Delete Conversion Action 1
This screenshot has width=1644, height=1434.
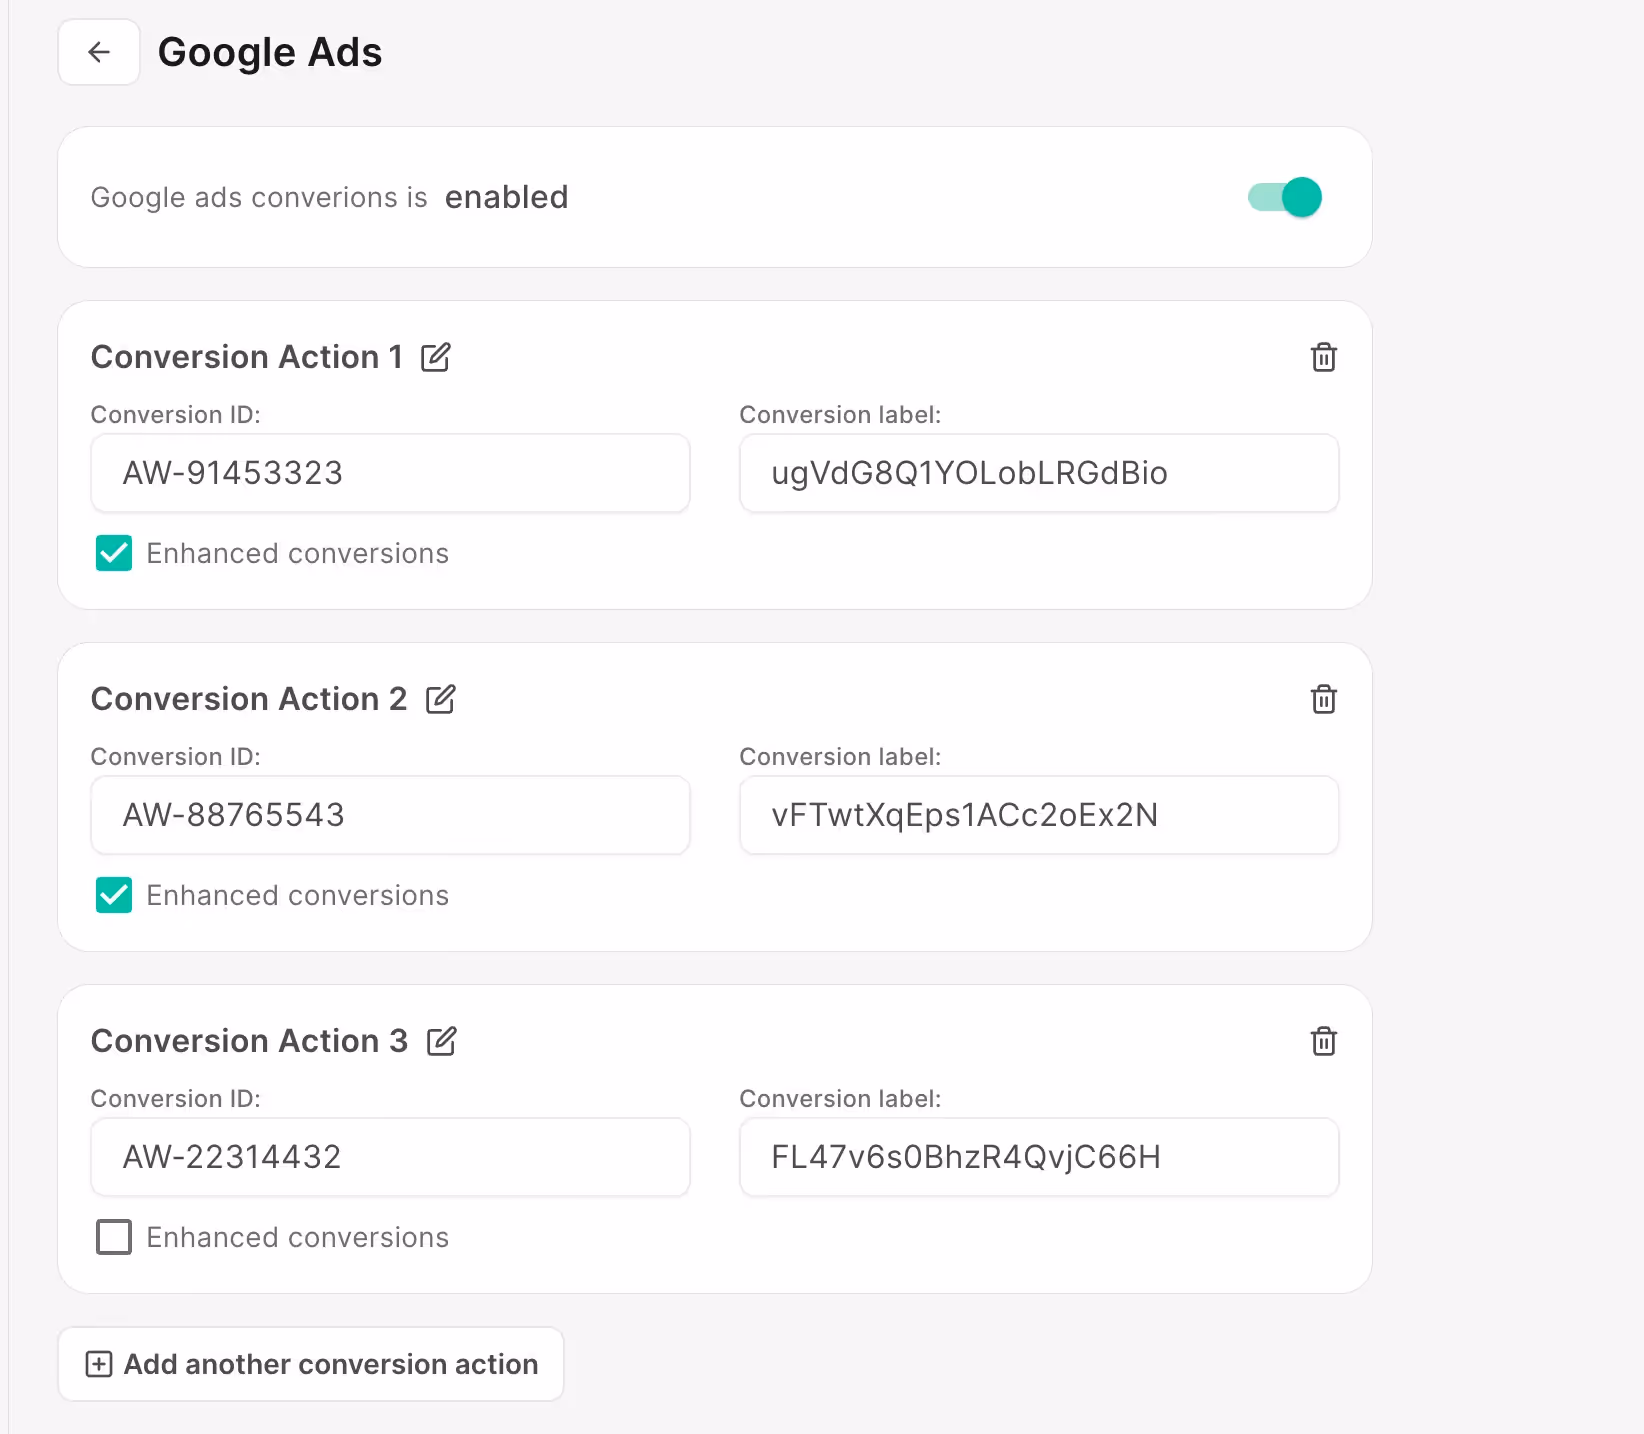(1324, 357)
